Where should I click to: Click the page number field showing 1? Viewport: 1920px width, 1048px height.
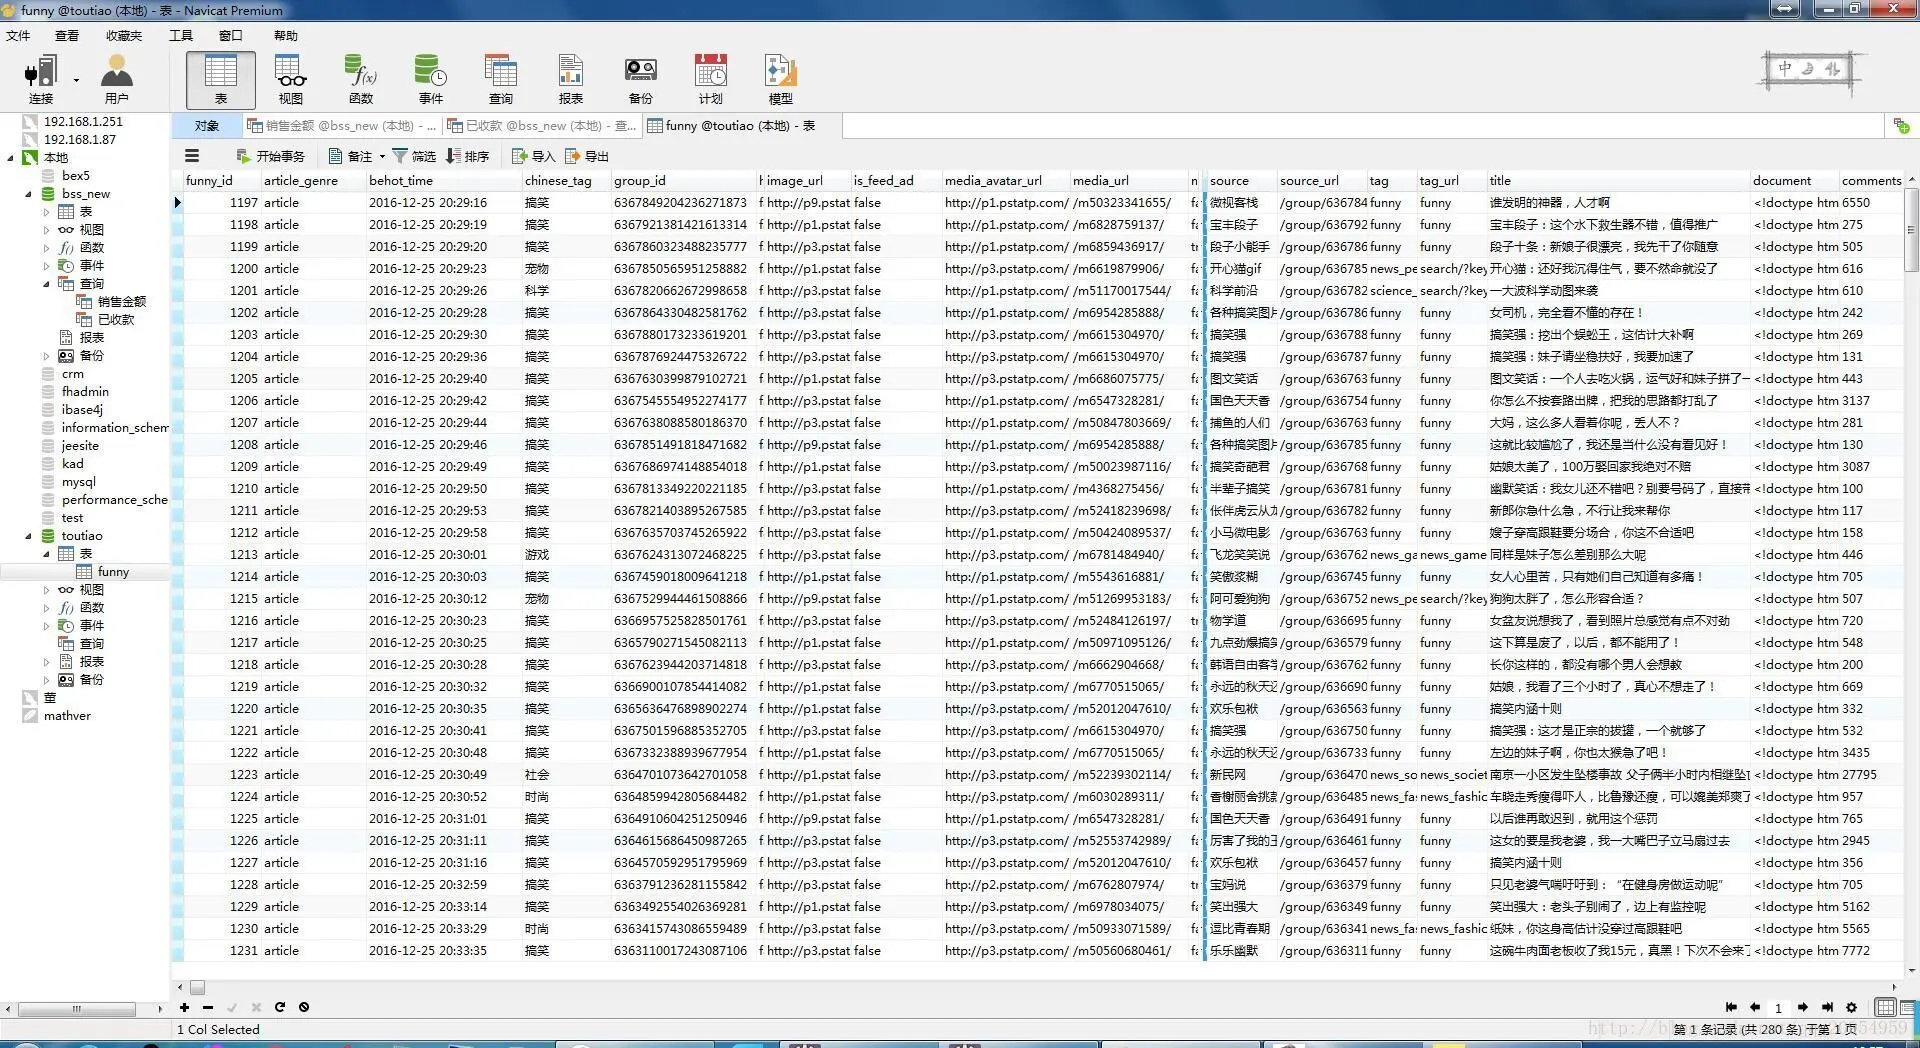[x=1778, y=1008]
